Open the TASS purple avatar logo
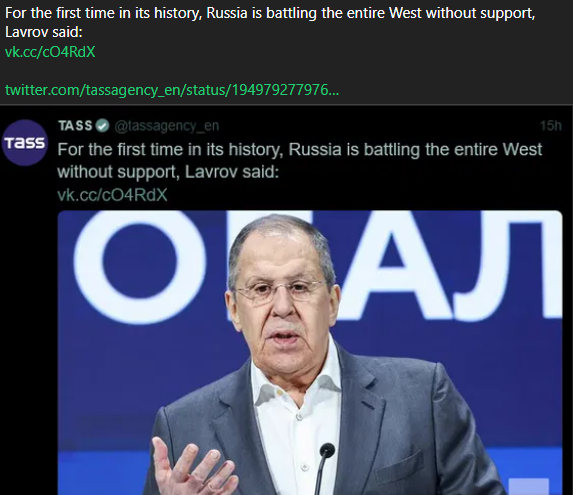 tap(25, 142)
